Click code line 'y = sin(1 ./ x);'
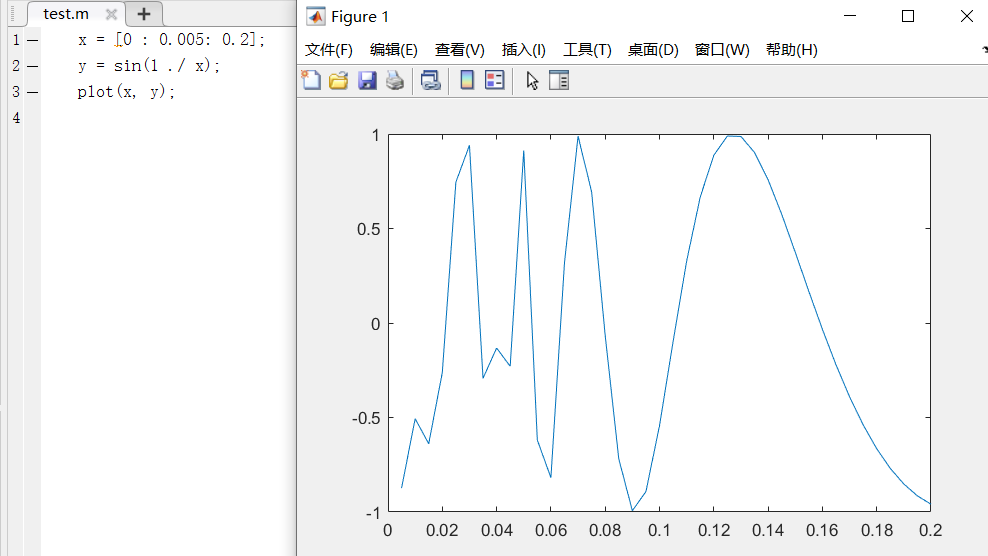The image size is (988, 556). tap(149, 66)
